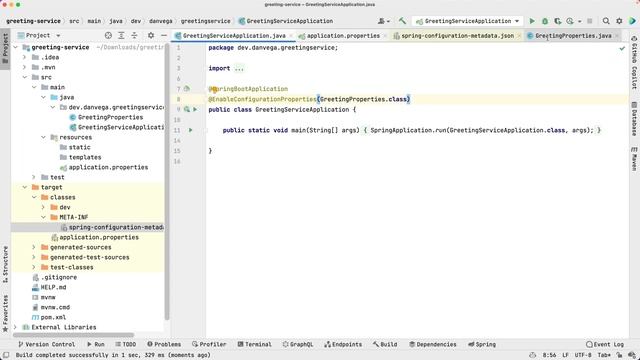The width and height of the screenshot is (640, 360).
Task: Click caret position 8:56 in status bar
Action: (549, 355)
